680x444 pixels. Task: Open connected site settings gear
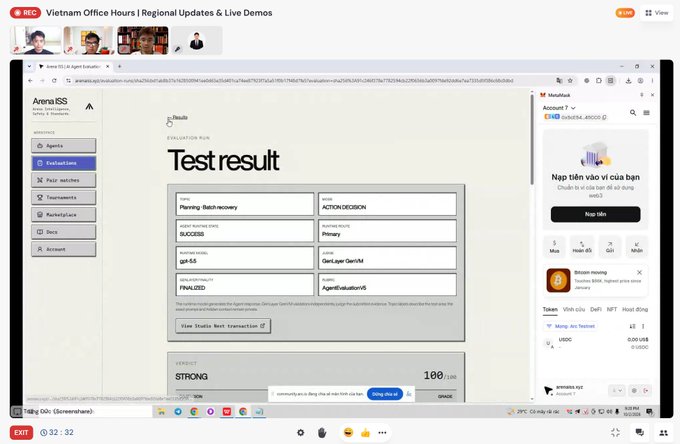tap(634, 391)
